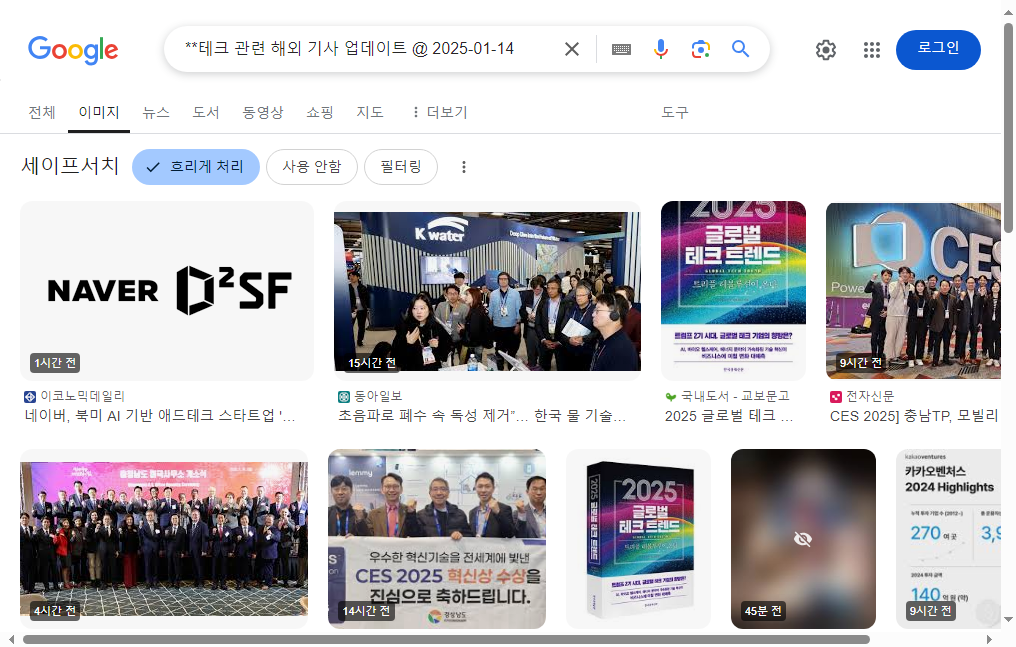The image size is (1016, 647).
Task: Open the 2025 글로벌 테크 트렌드 book cover
Action: click(733, 290)
